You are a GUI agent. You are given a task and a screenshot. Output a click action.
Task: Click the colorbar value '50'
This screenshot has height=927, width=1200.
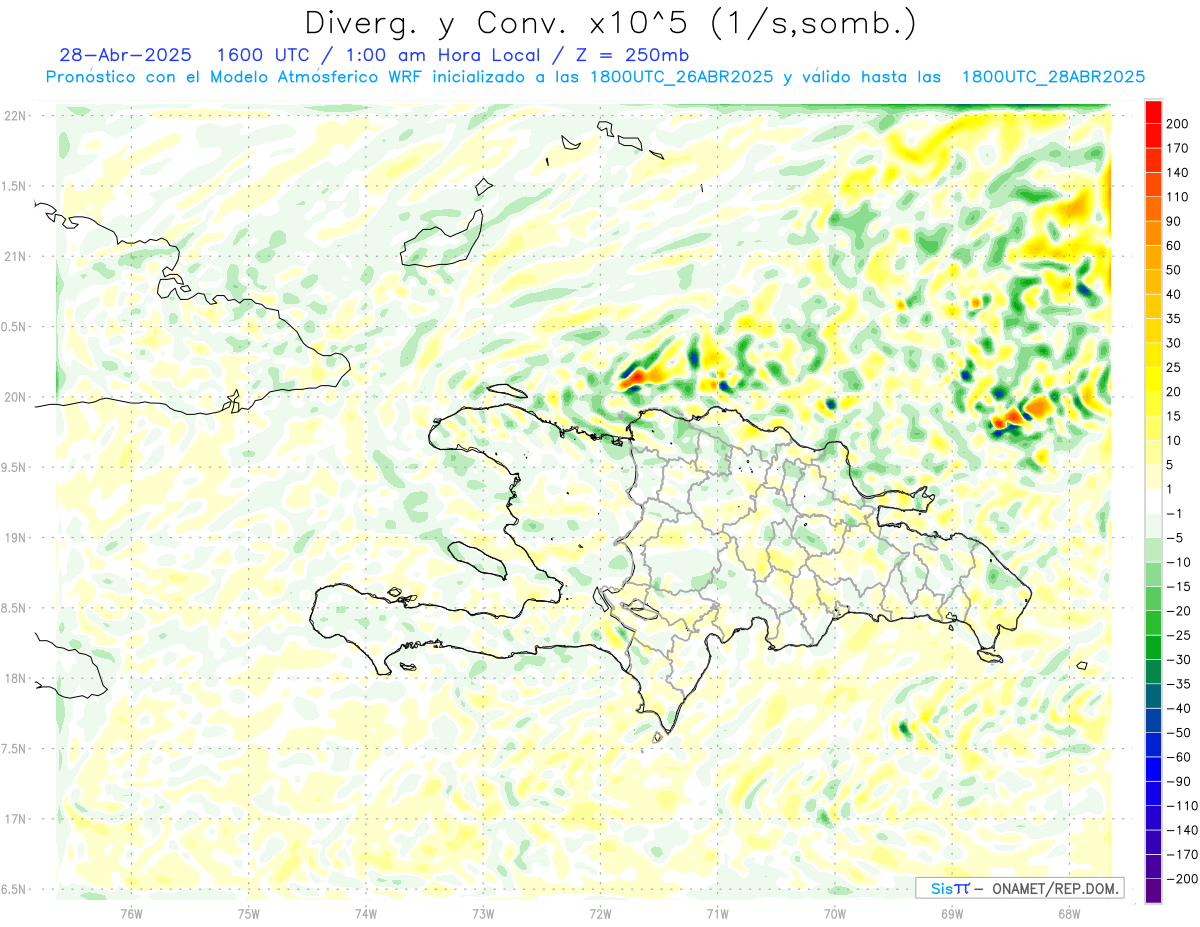(1174, 270)
